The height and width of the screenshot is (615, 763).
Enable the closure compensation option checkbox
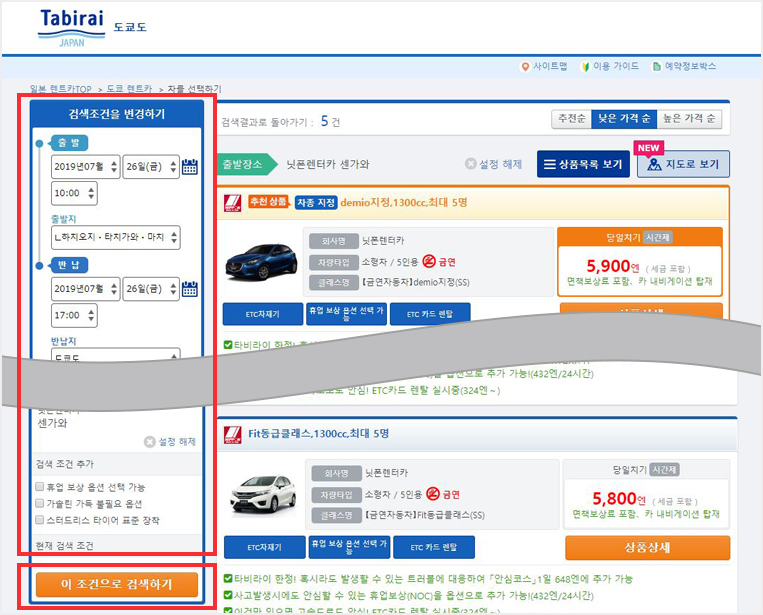[x=40, y=487]
